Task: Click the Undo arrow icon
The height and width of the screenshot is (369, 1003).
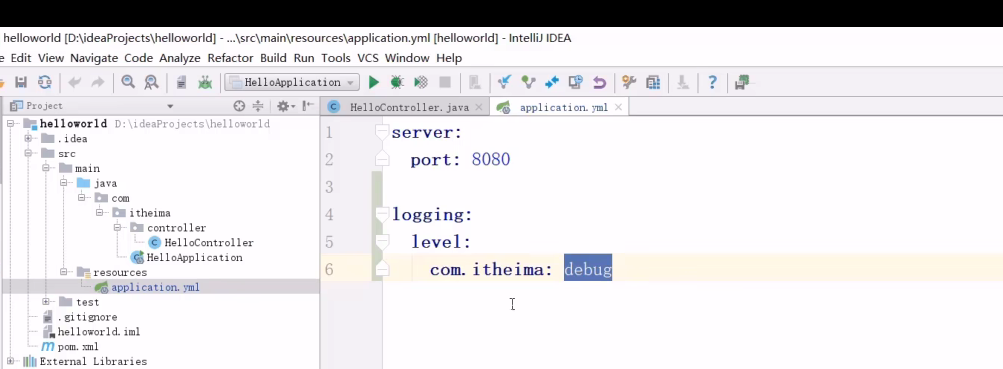Action: point(74,82)
